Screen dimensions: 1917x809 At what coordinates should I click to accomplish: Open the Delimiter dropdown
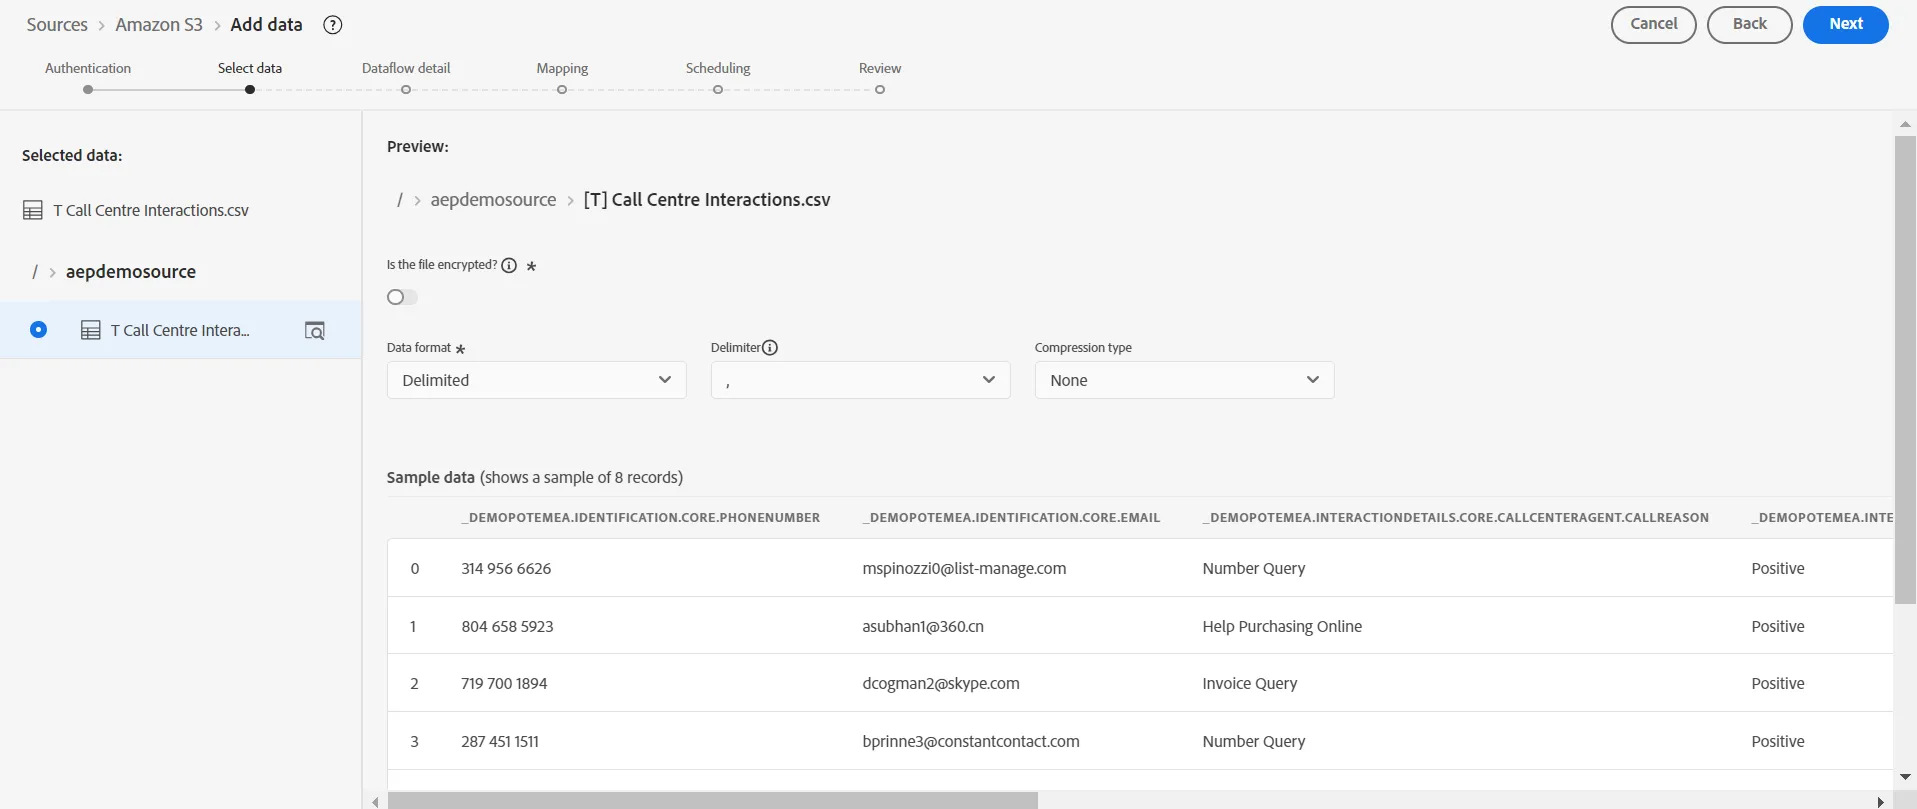click(x=860, y=380)
